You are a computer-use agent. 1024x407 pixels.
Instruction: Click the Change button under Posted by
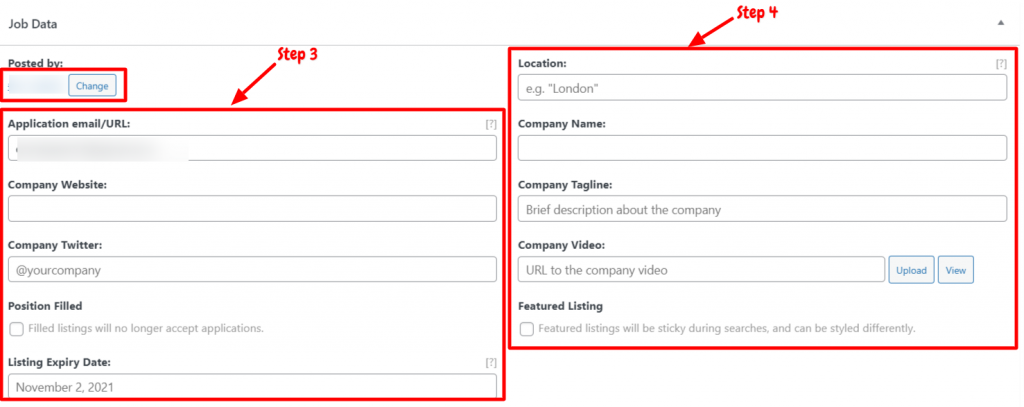click(x=92, y=86)
